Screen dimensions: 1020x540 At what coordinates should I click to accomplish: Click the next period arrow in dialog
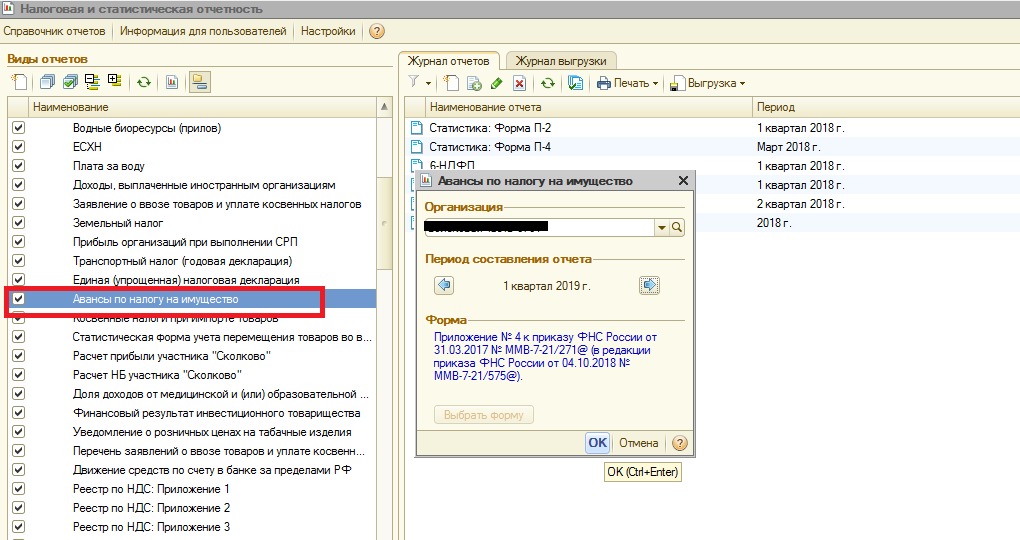649,286
